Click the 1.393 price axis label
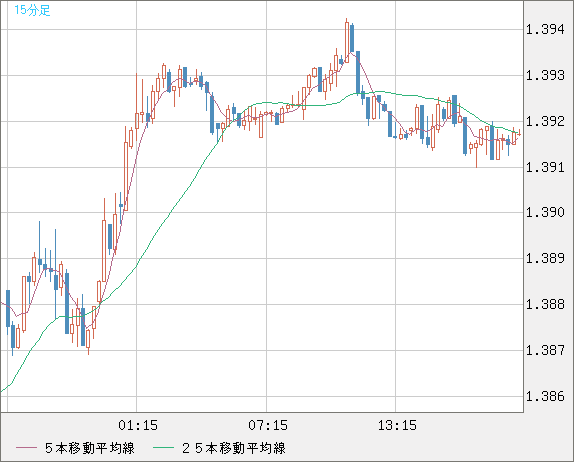This screenshot has height=462, width=574. 545,75
